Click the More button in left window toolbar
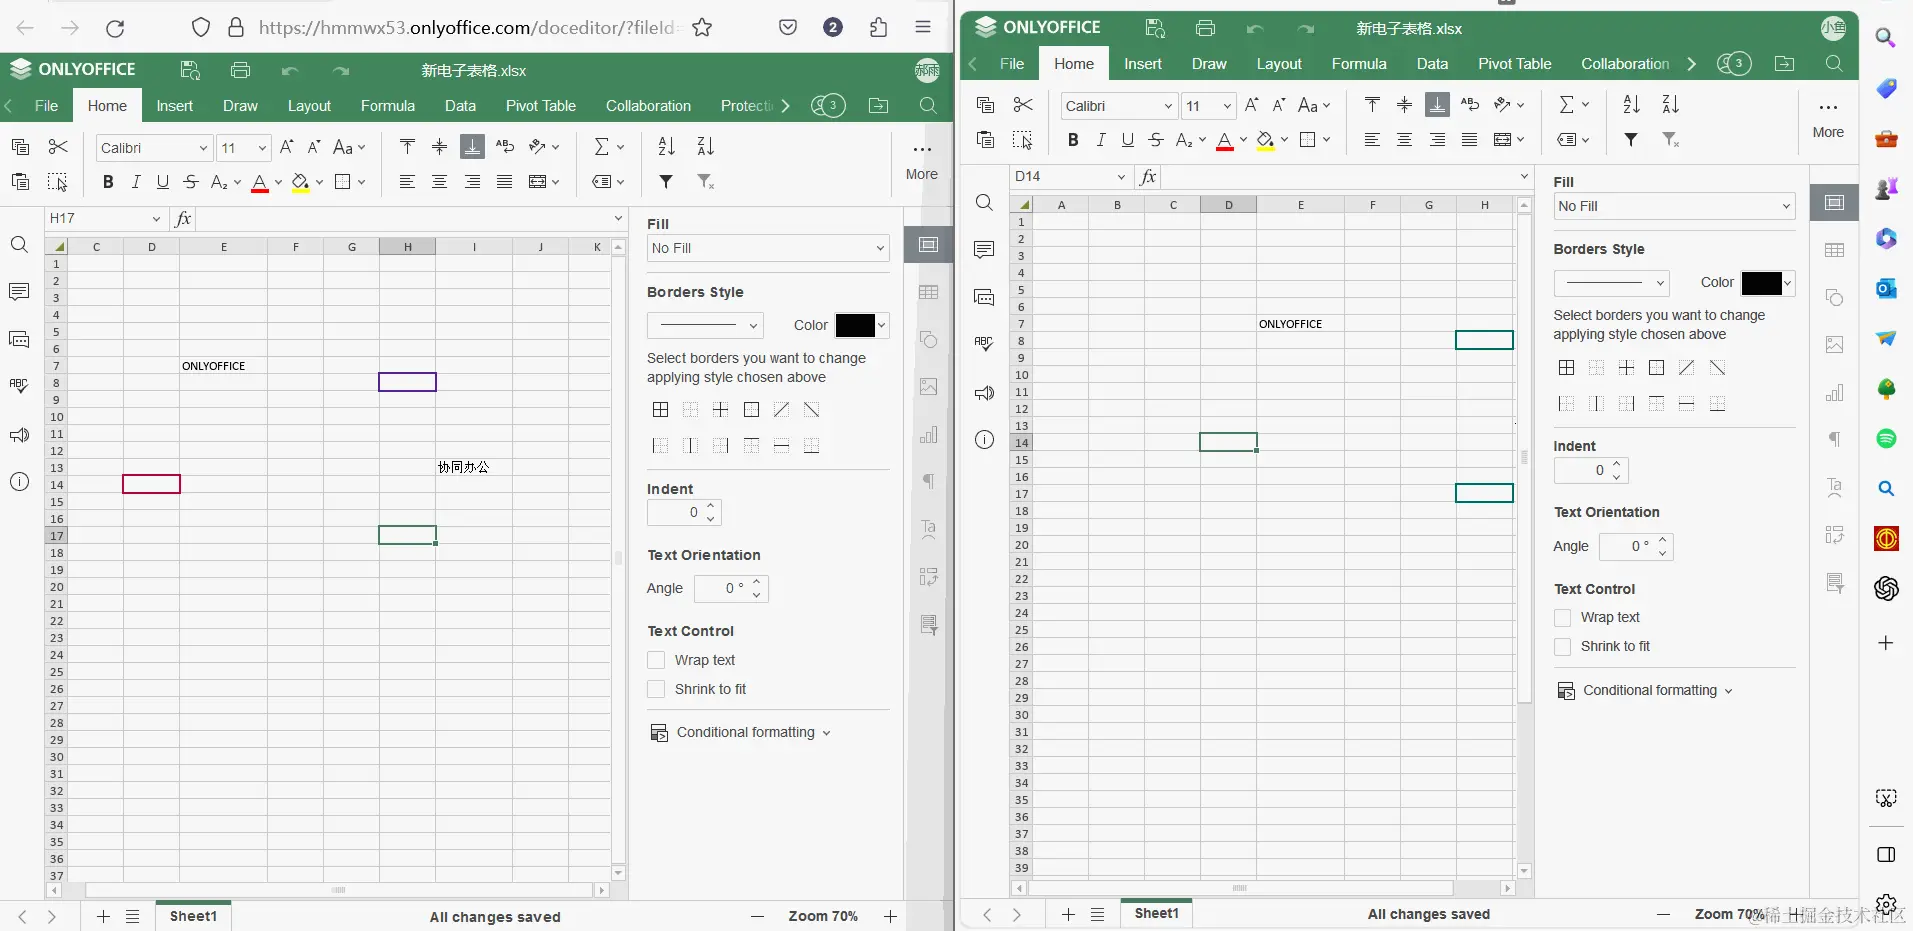This screenshot has width=1913, height=931. [x=922, y=160]
